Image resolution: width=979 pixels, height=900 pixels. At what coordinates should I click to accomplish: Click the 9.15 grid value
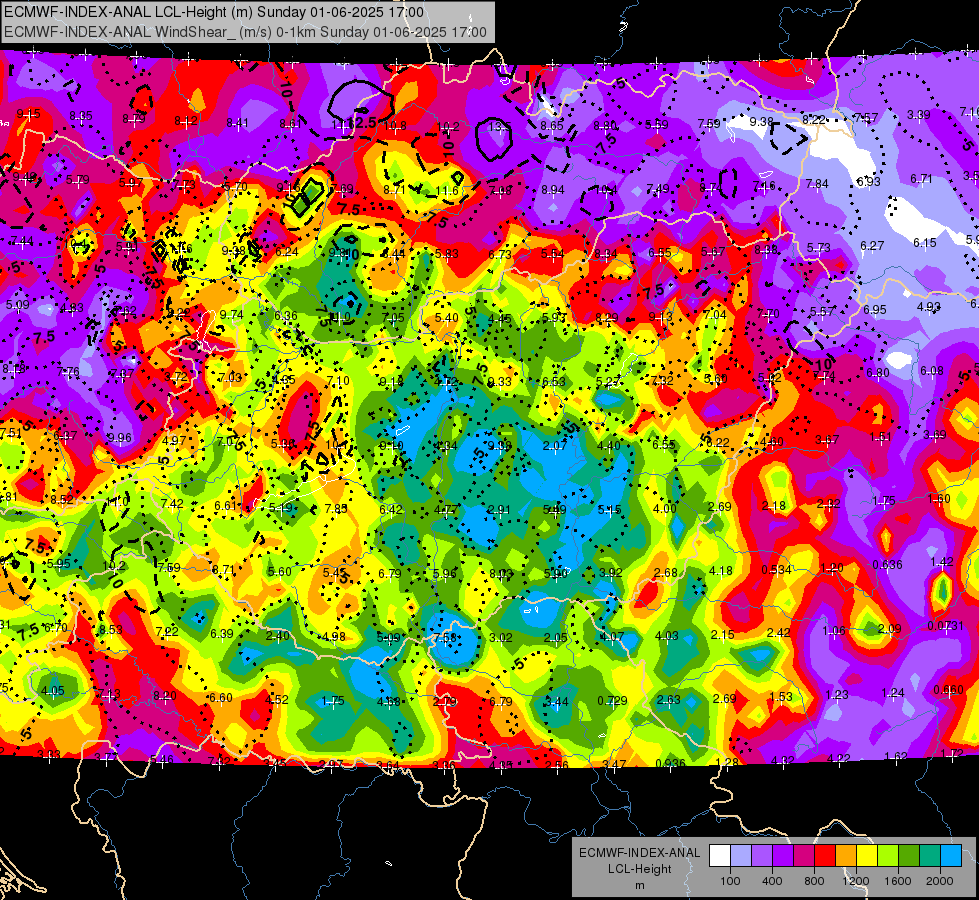(28, 114)
